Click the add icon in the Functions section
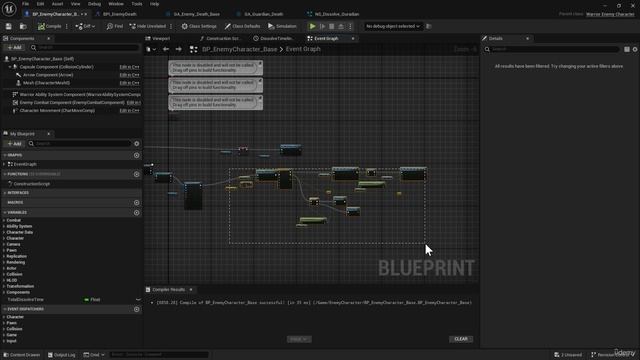Viewport: 640px width, 360px height. coord(137,174)
